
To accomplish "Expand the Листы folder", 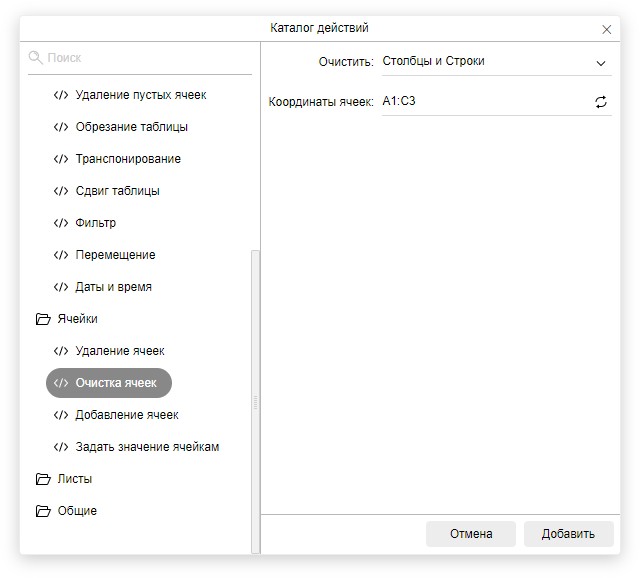I will pos(43,479).
